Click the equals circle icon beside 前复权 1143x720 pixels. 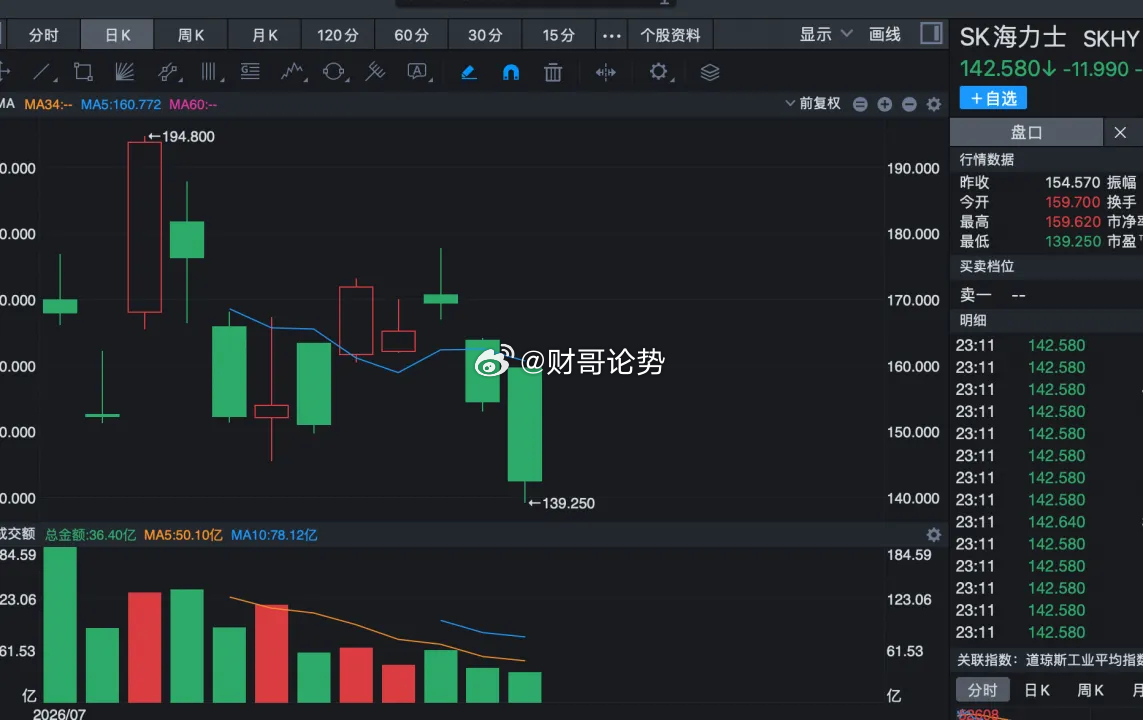(x=860, y=104)
